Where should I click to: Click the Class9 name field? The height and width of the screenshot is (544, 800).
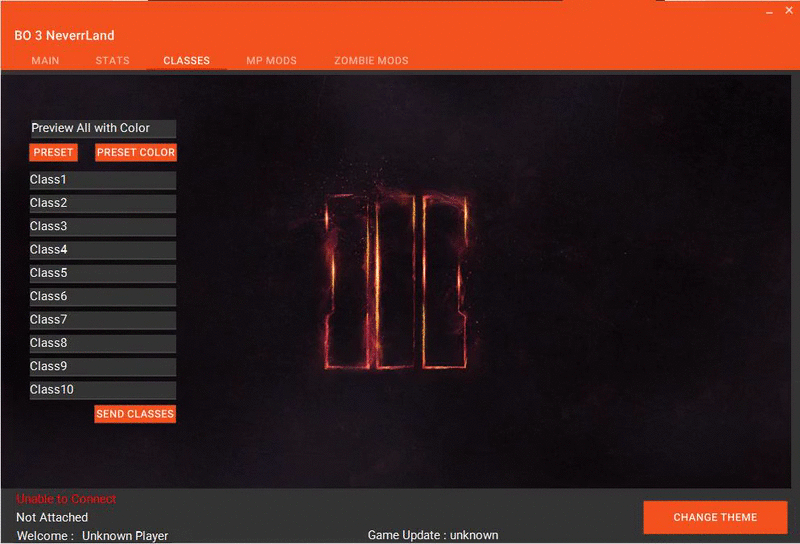click(103, 367)
